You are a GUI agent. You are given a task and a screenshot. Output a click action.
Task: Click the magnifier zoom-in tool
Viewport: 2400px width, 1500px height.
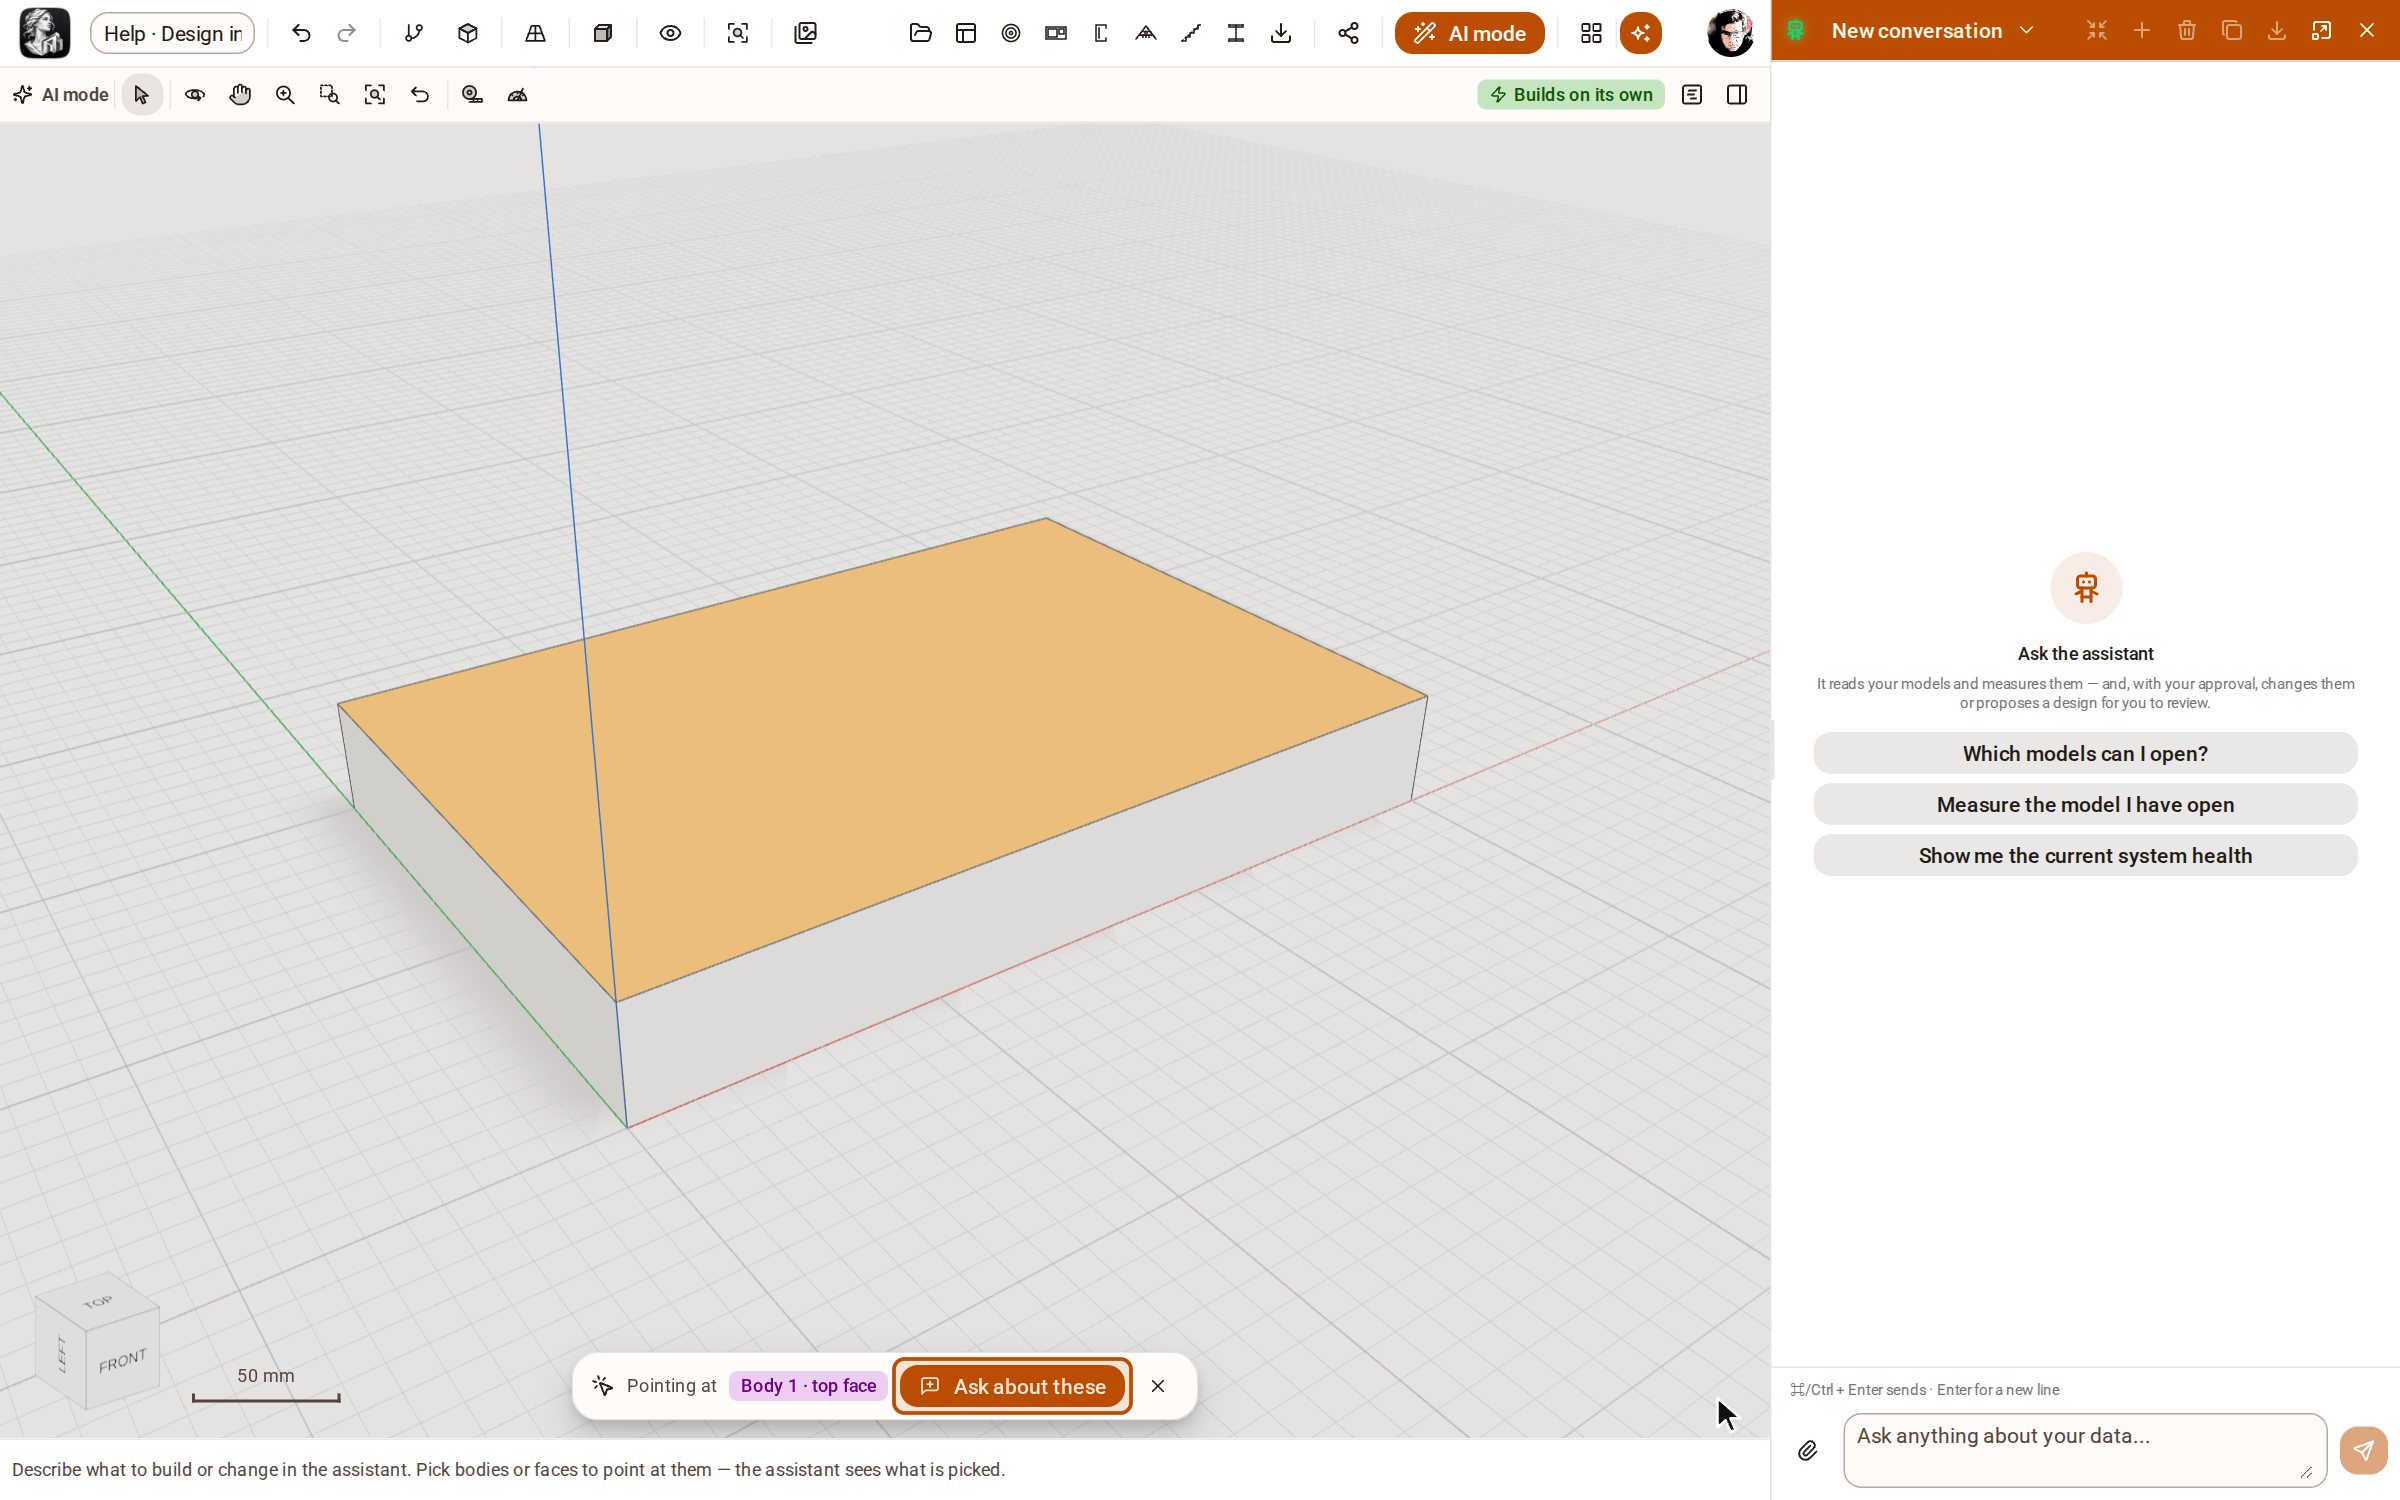(285, 95)
